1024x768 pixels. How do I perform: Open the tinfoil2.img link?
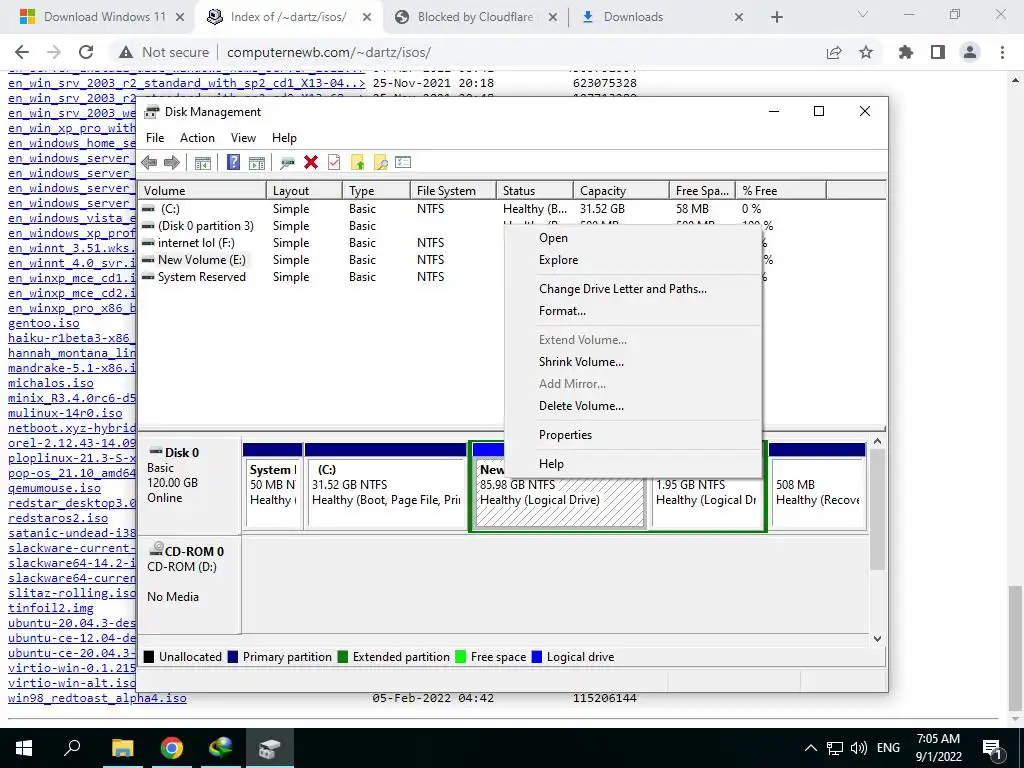51,608
